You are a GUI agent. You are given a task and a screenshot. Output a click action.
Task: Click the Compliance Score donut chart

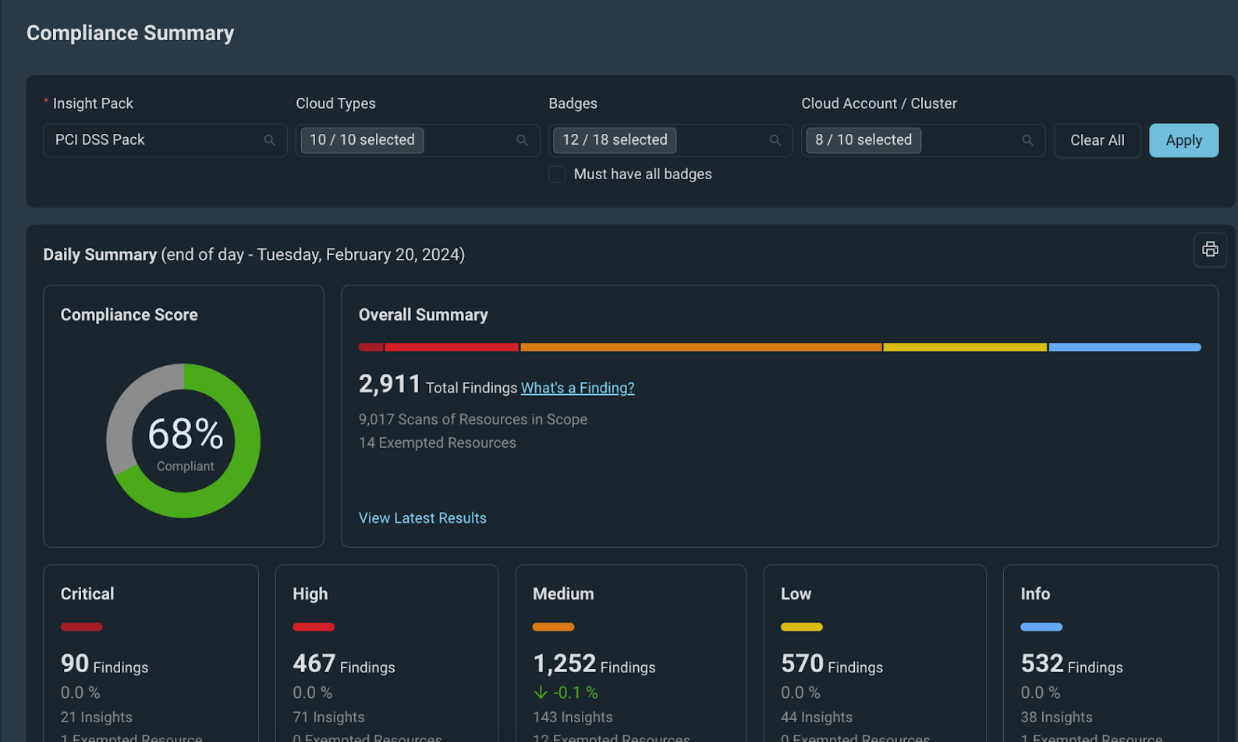[184, 441]
